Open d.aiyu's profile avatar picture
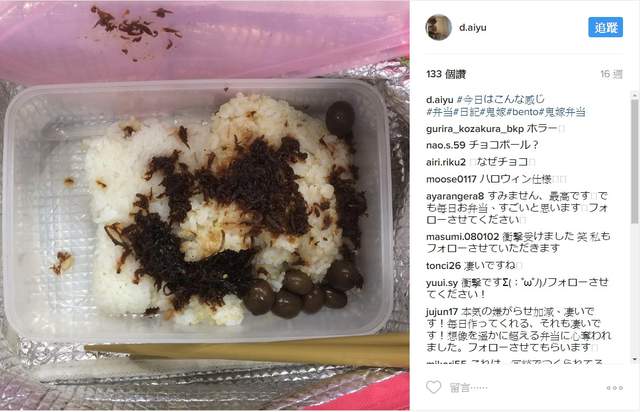The width and height of the screenshot is (640, 412). (x=438, y=27)
